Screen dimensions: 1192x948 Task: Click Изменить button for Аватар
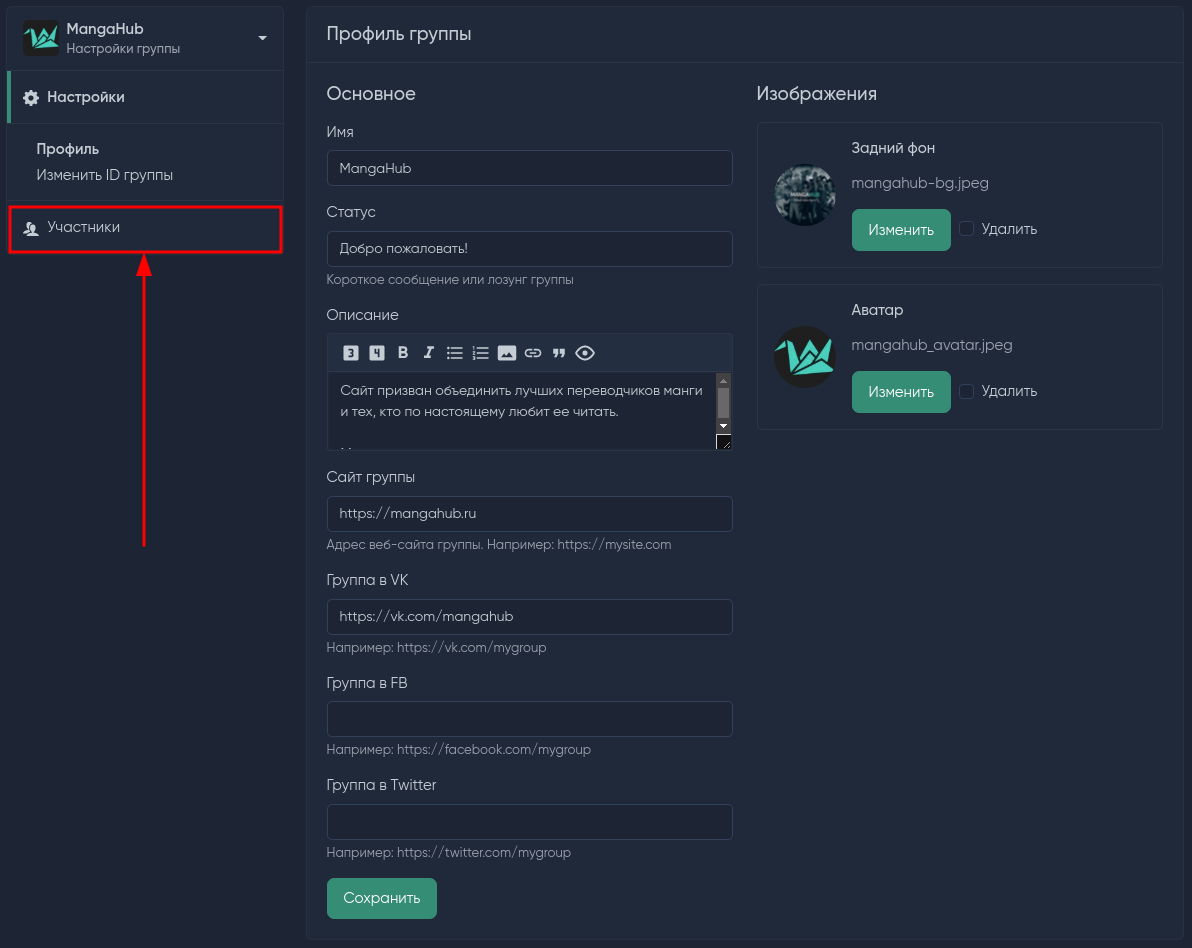point(901,392)
